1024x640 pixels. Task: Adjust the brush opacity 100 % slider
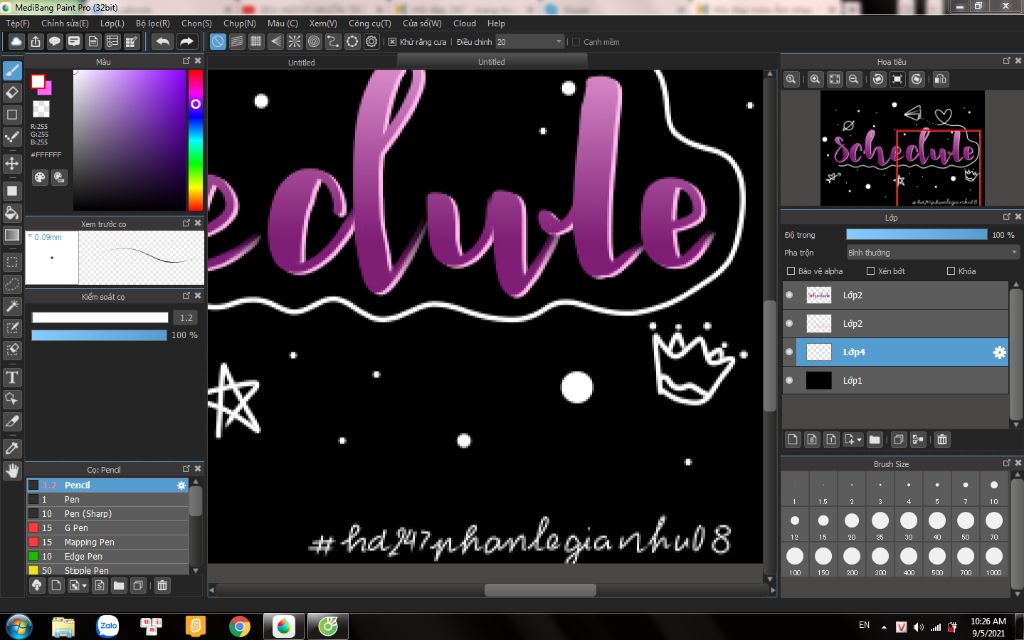click(x=99, y=335)
